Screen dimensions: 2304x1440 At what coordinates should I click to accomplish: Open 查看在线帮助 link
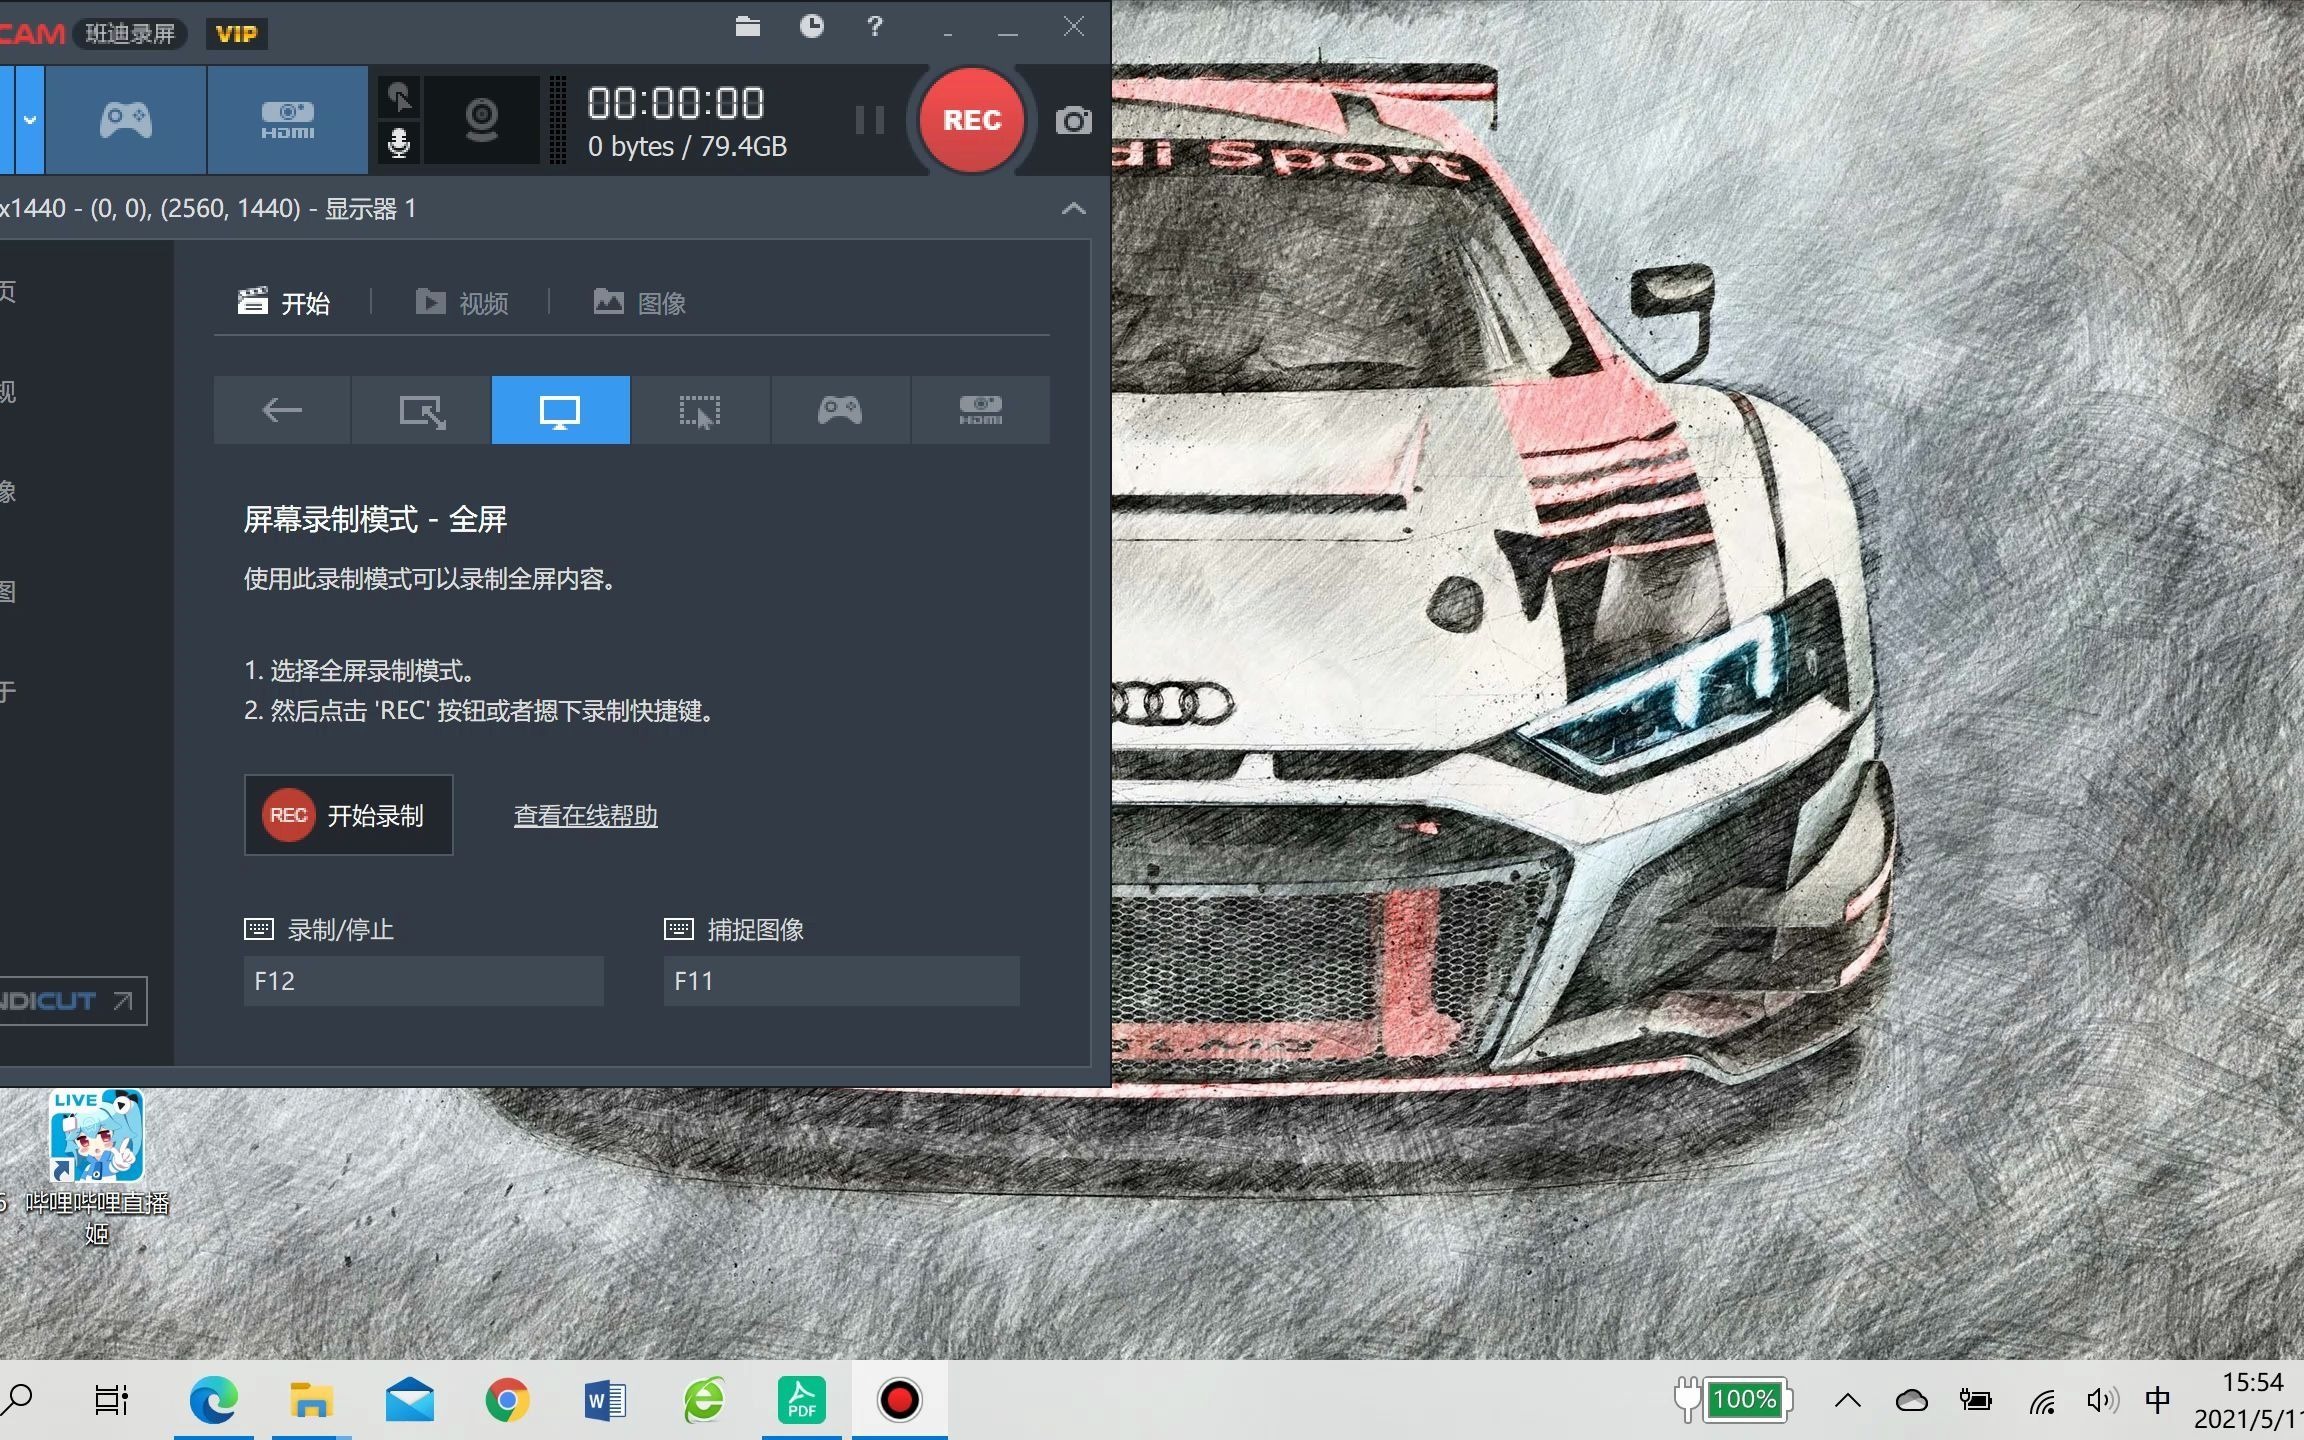585,816
